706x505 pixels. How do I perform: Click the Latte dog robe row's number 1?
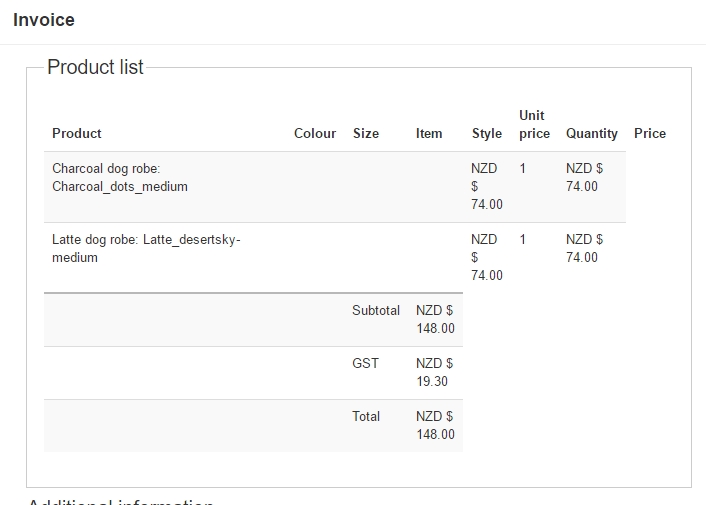click(x=523, y=239)
